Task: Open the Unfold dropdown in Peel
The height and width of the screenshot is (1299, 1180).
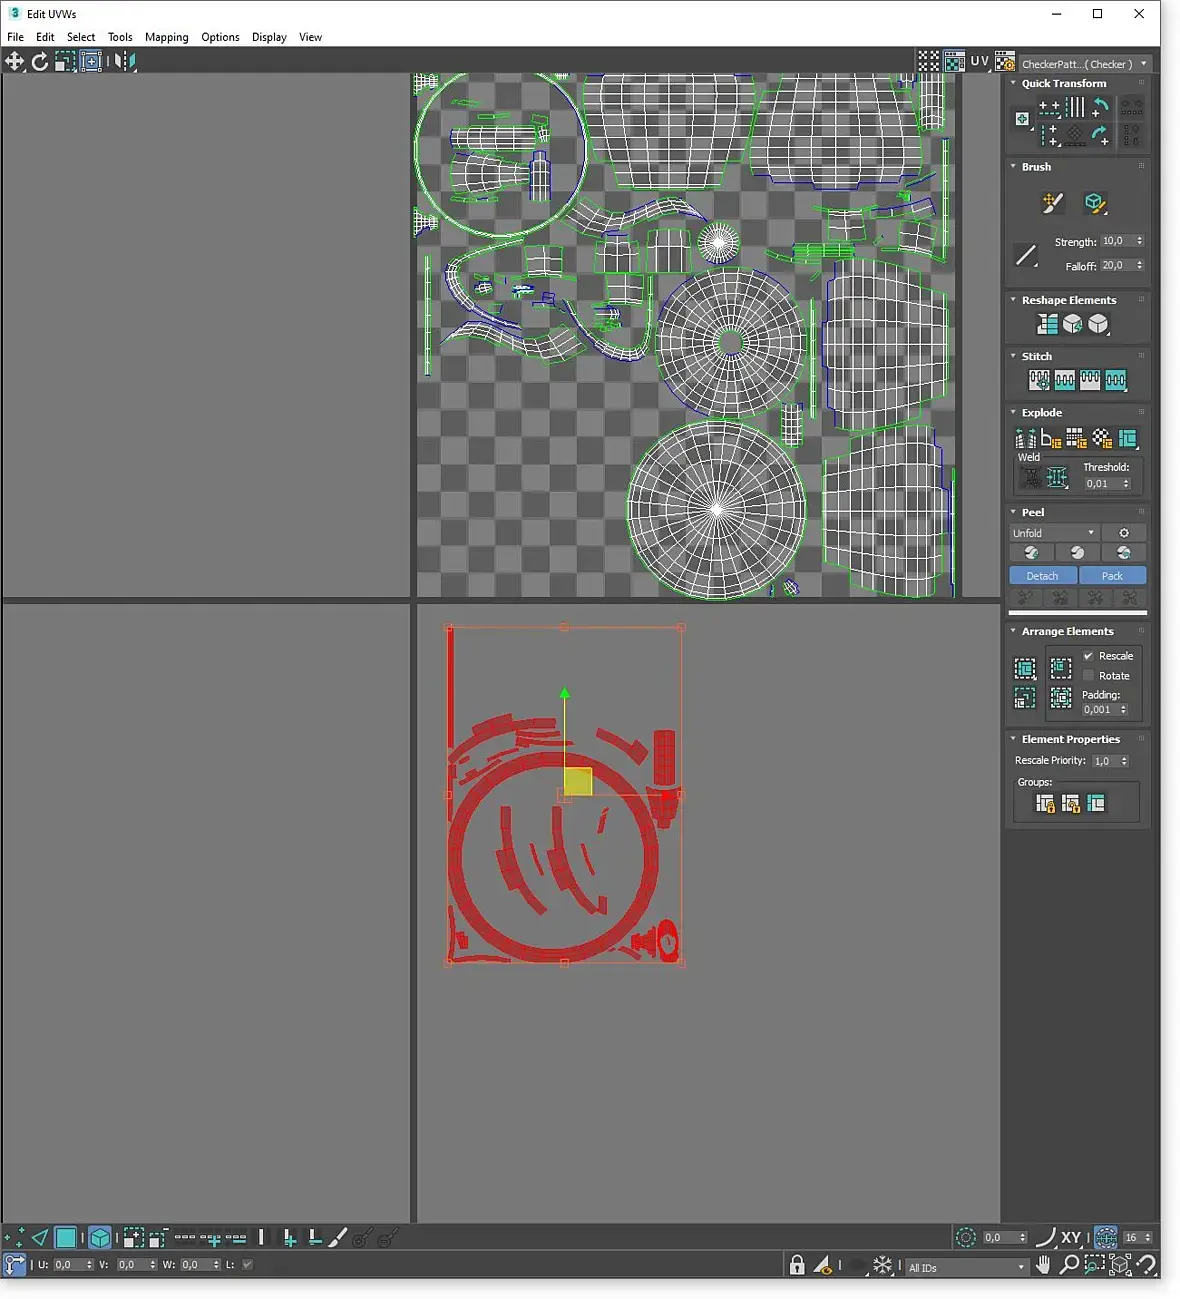Action: [x=1054, y=533]
